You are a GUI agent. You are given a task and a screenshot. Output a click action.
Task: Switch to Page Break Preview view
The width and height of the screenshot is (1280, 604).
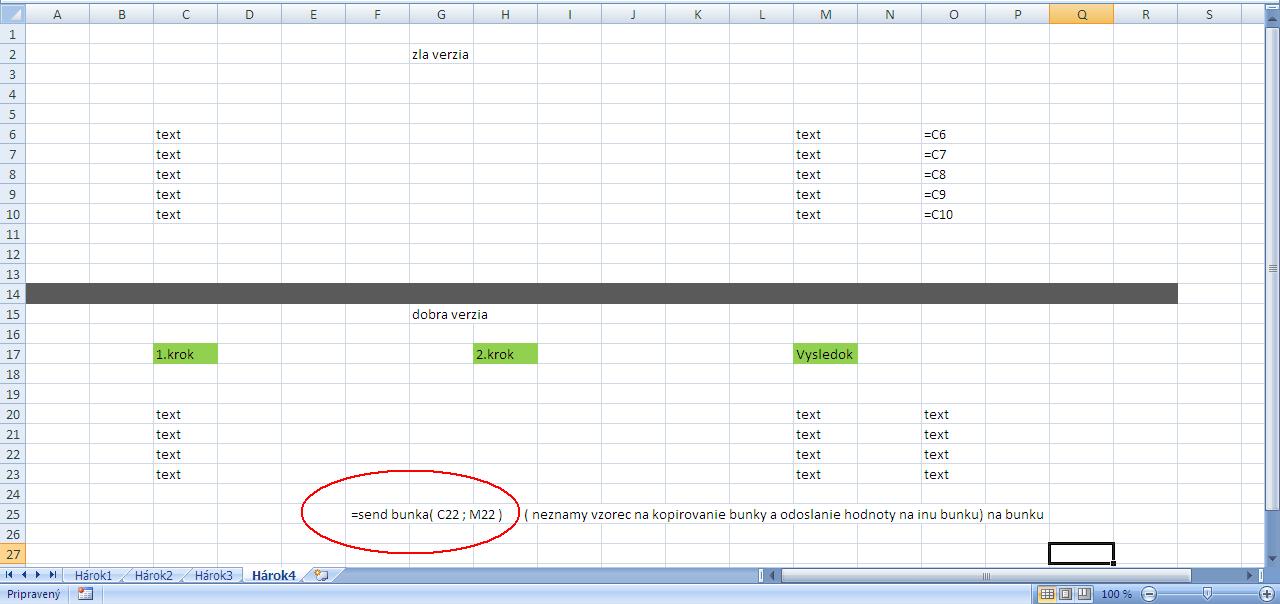coord(1083,594)
